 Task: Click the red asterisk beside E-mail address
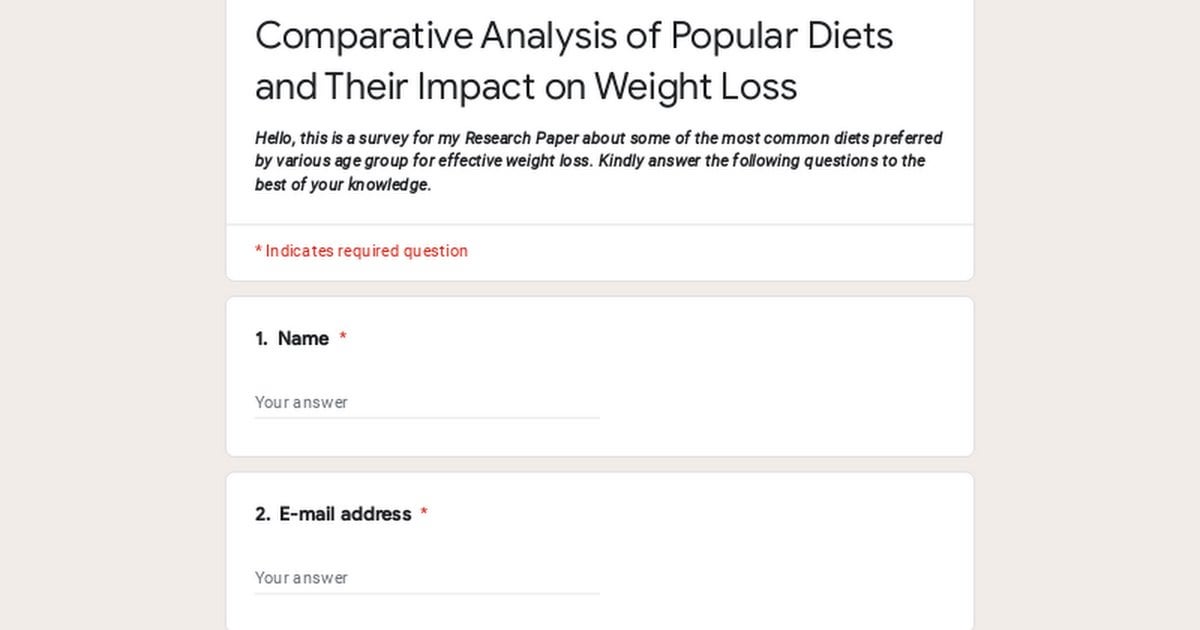(x=424, y=512)
